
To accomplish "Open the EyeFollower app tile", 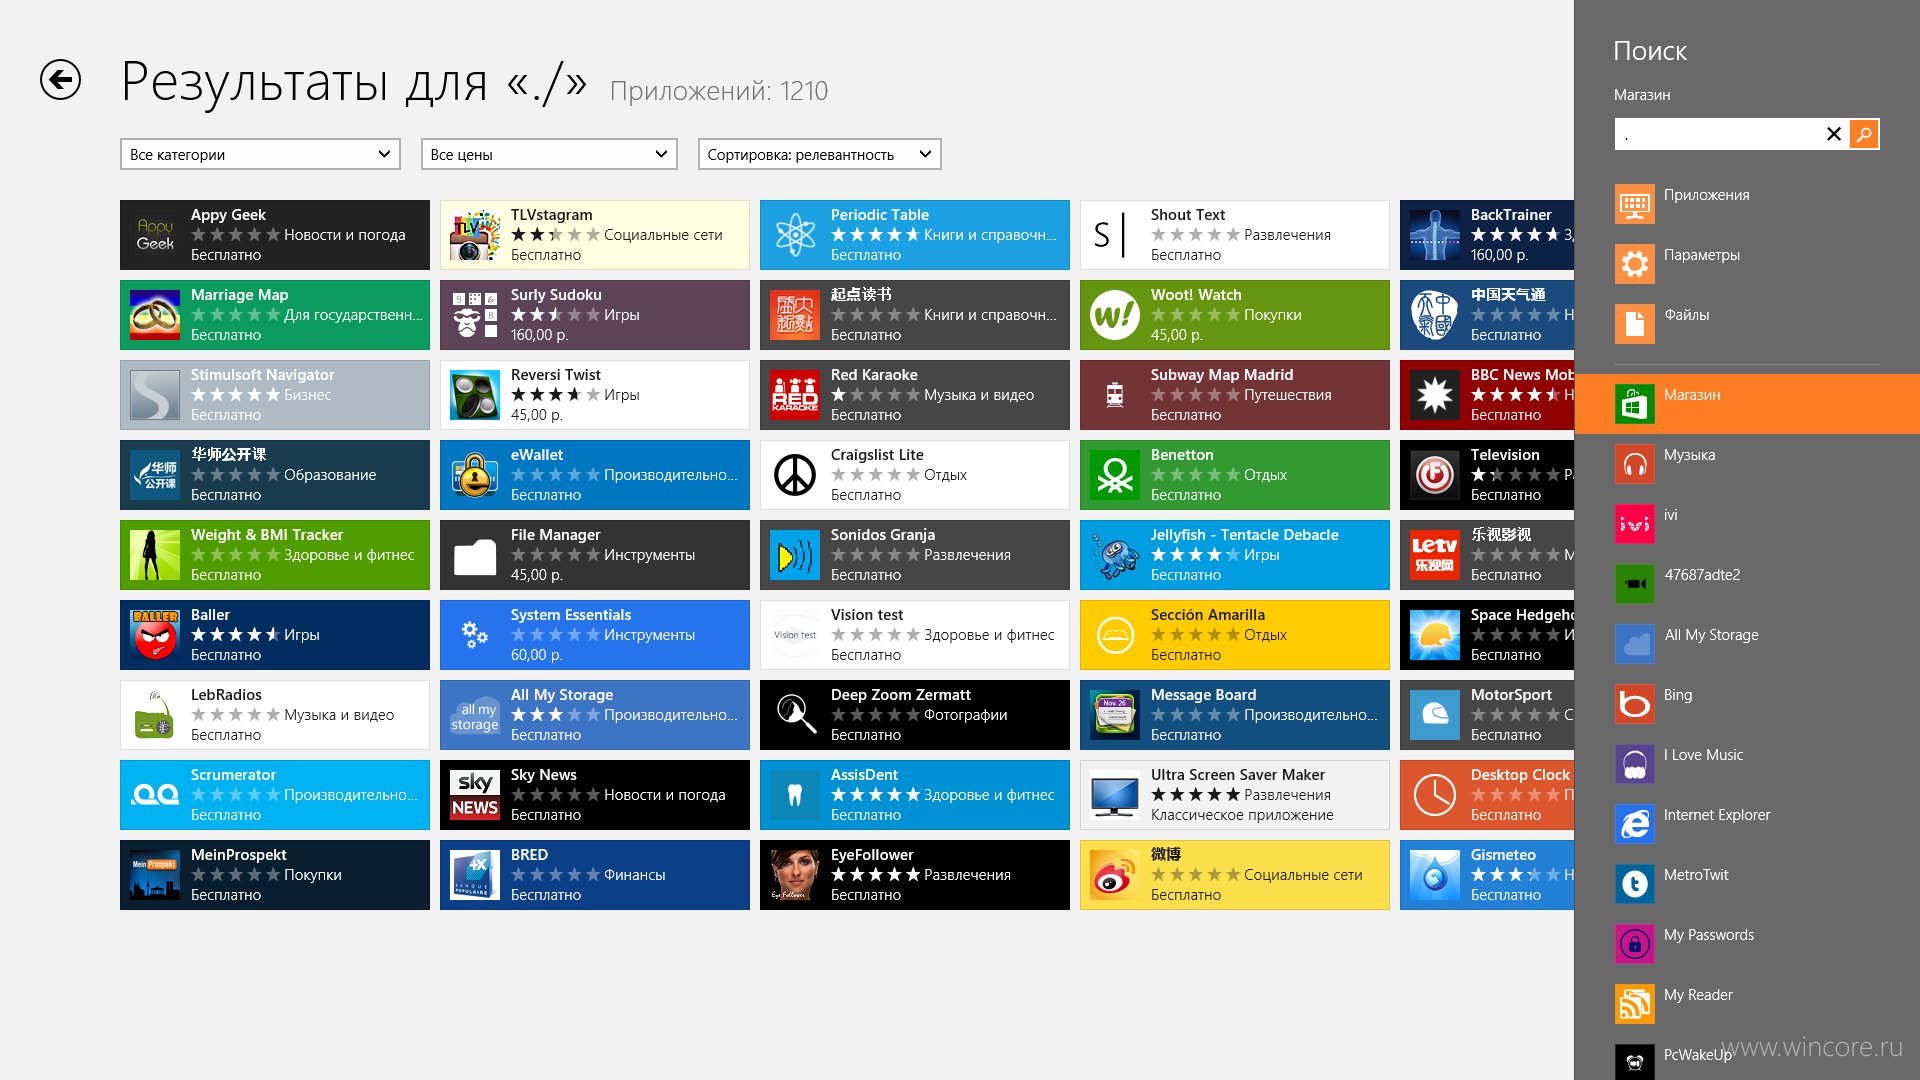I will 915,875.
